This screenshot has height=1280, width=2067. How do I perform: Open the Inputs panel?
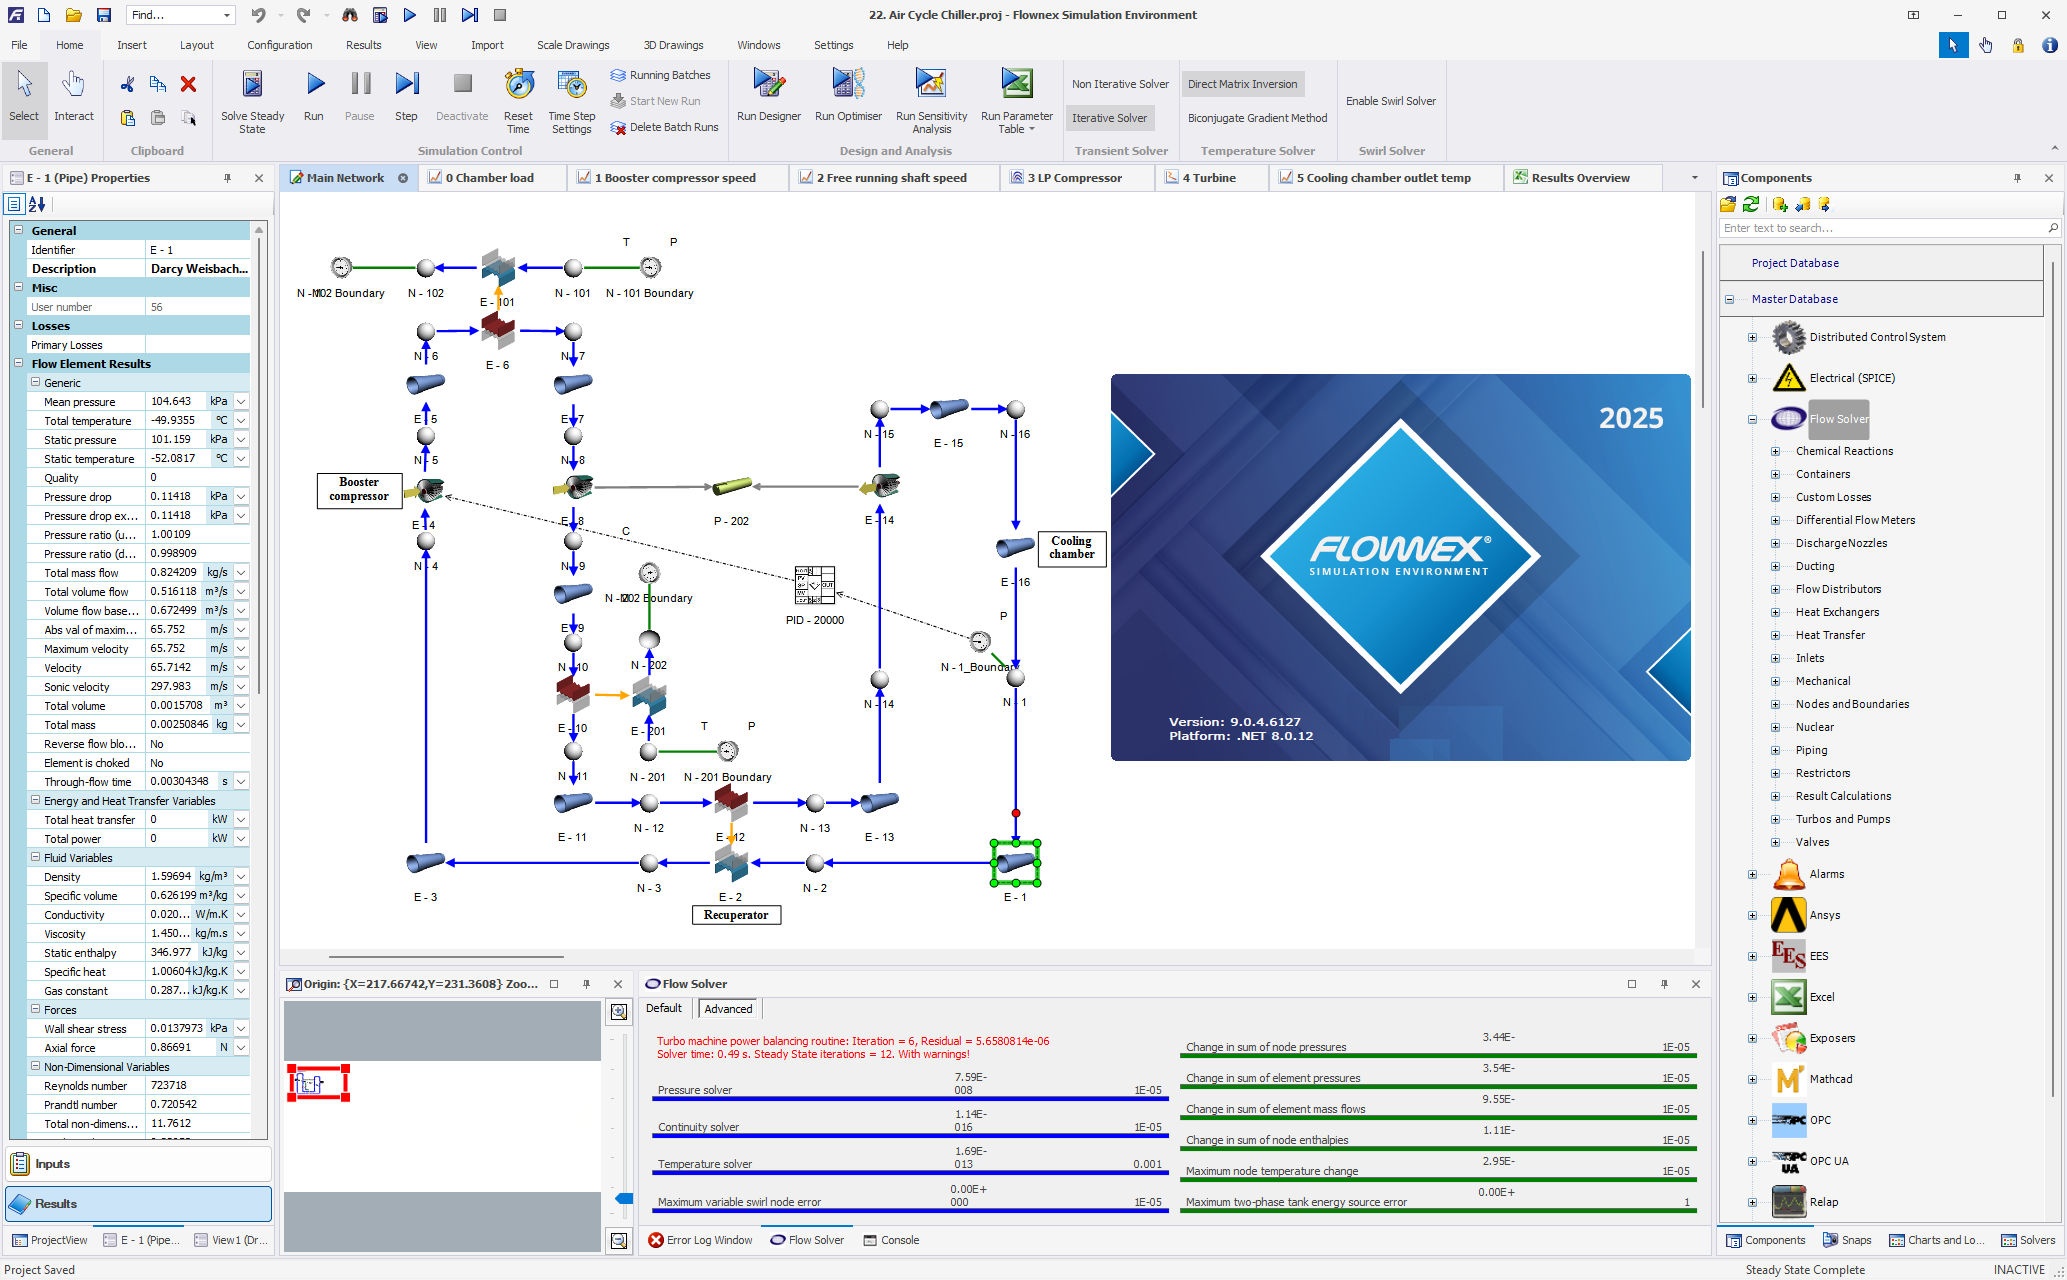click(x=52, y=1163)
